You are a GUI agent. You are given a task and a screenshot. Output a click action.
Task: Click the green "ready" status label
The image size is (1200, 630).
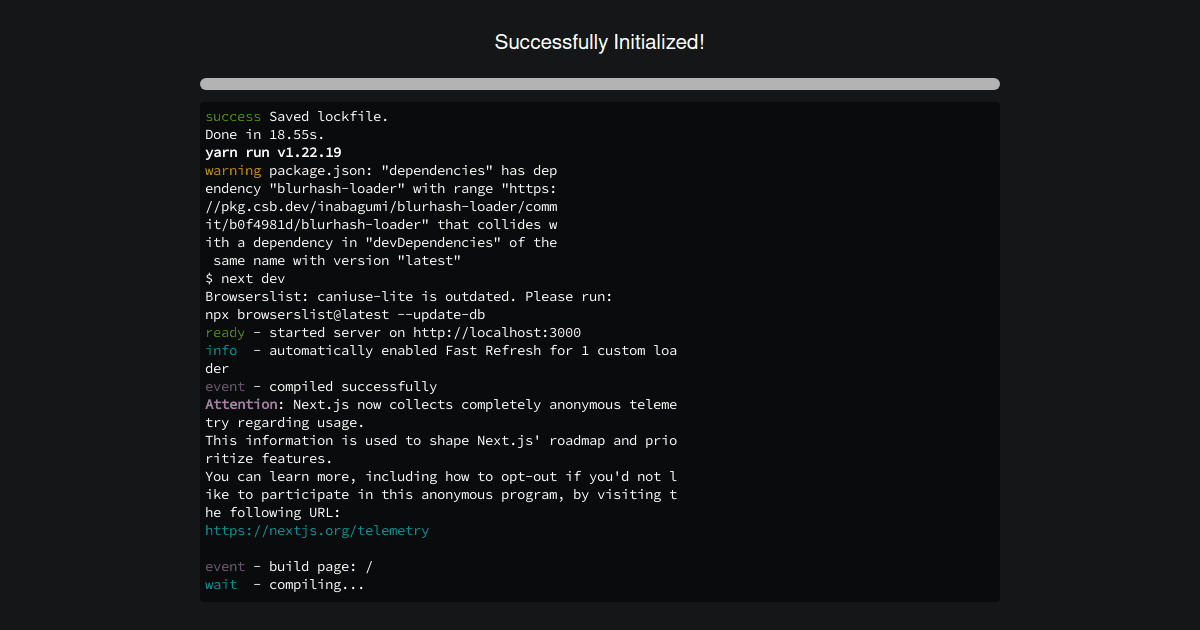click(x=224, y=333)
